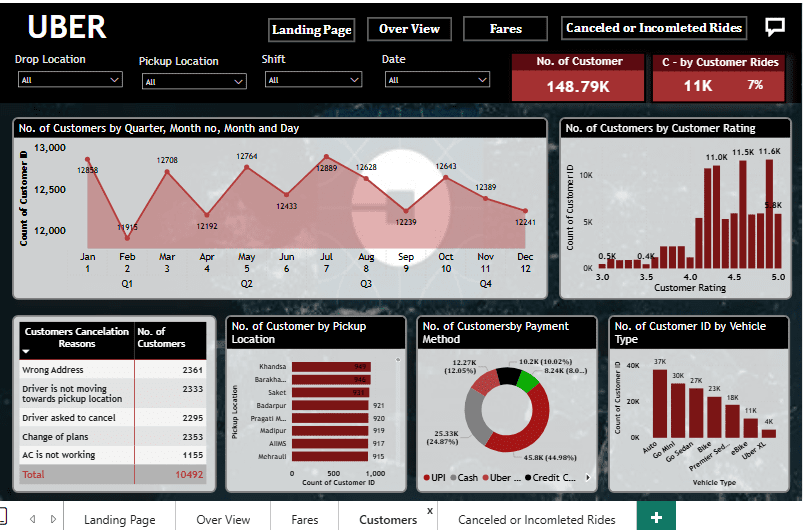Click Canceled or Incomleted Rides top button
803x530 pixels.
654,28
